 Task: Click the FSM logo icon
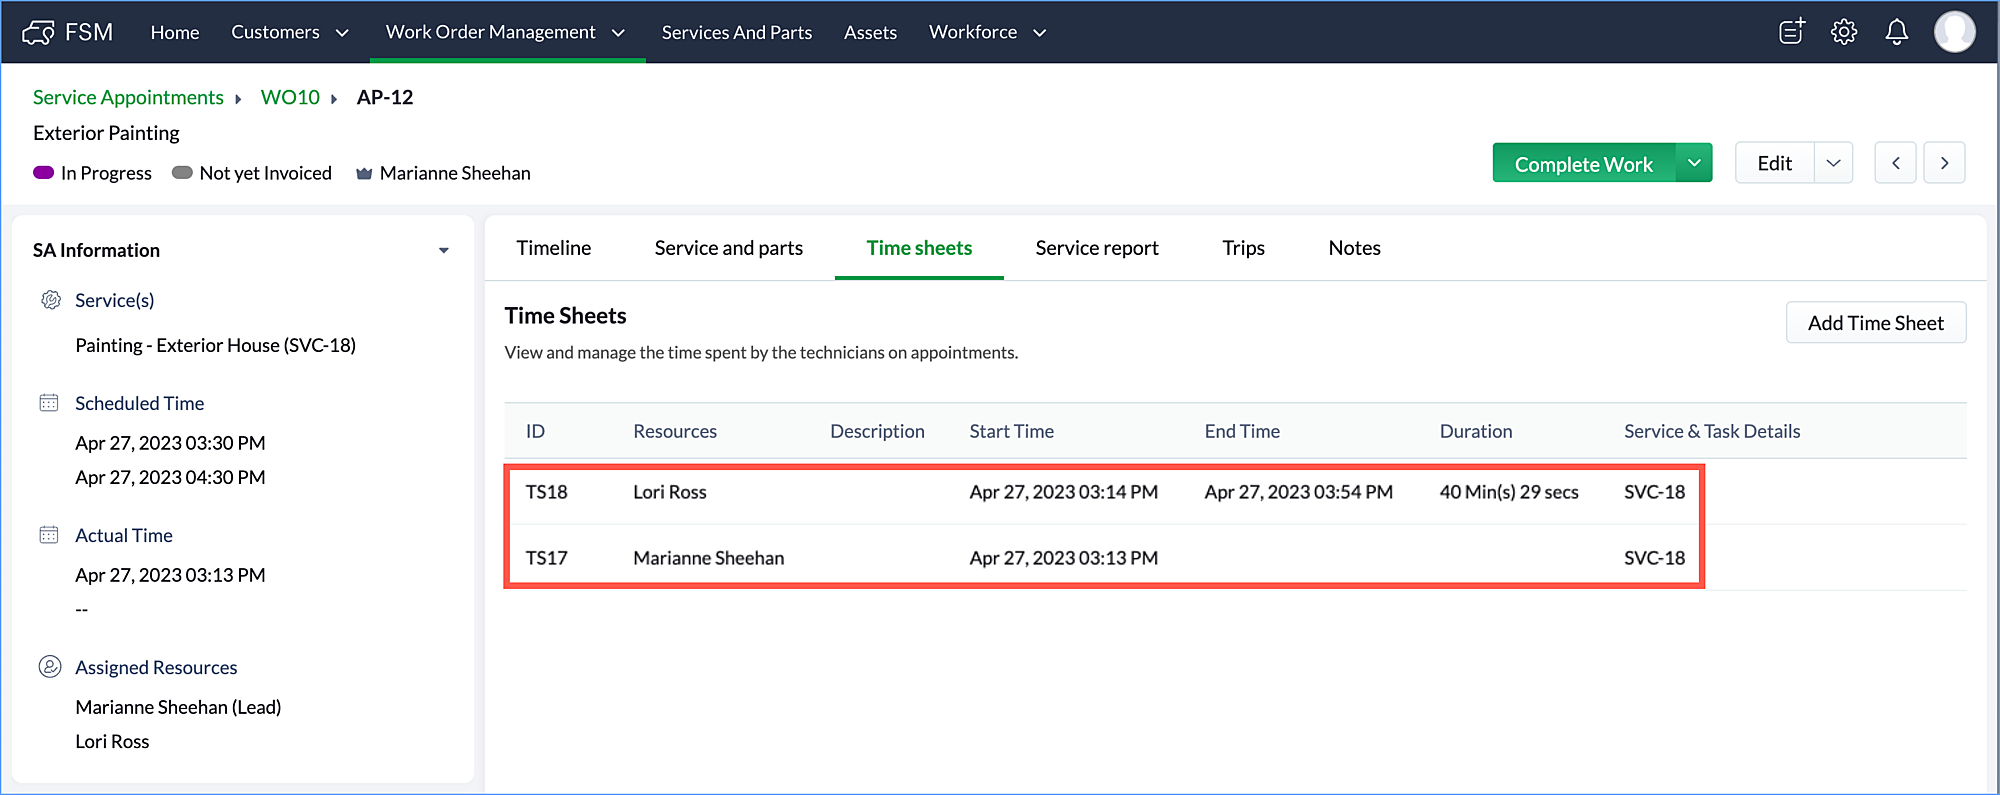(38, 33)
